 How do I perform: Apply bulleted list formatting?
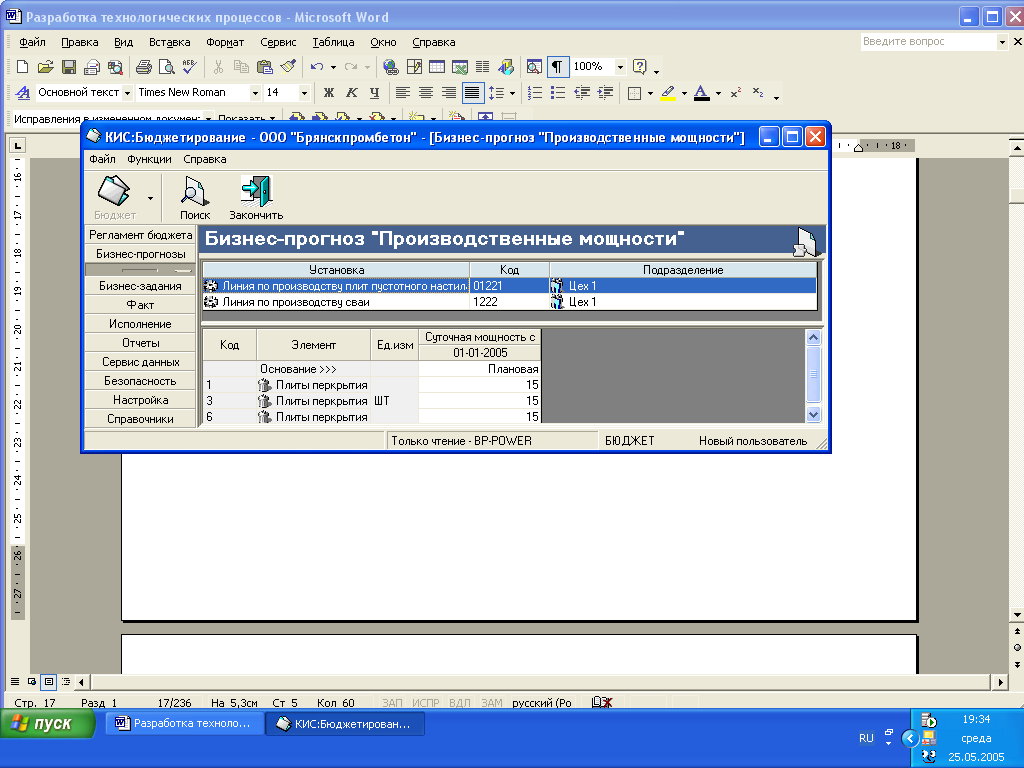click(x=558, y=93)
